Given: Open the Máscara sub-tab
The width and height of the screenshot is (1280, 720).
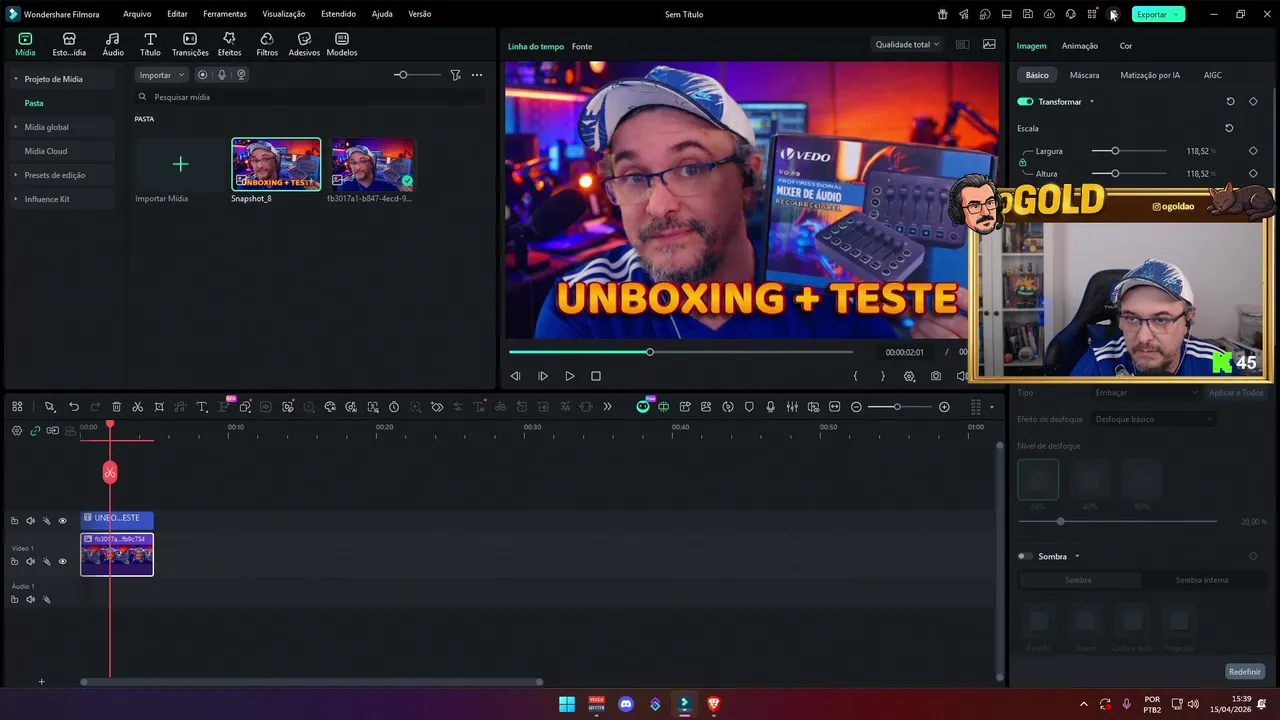Looking at the screenshot, I should click(x=1084, y=75).
